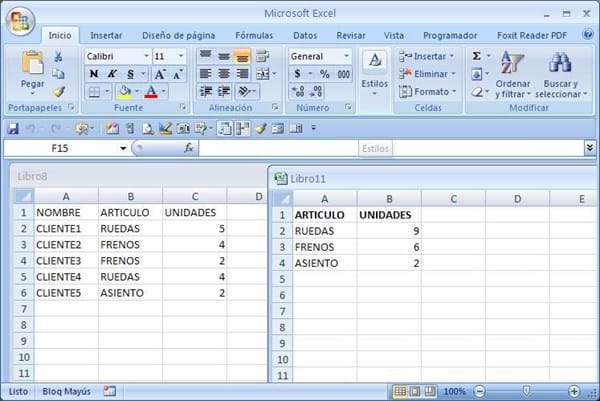Screen dimensions: 600x401
Task: Click the Format Painter brush in Portapapeles
Action: pos(59,91)
